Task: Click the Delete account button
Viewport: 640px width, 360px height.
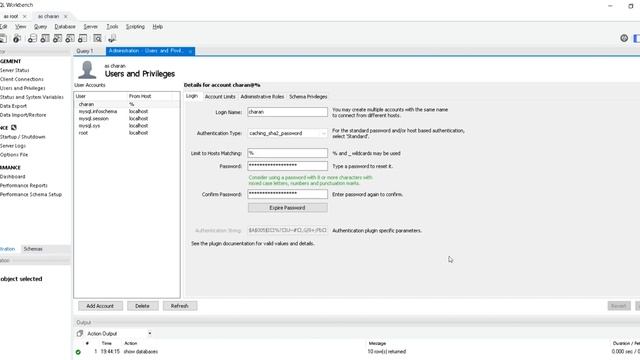Action: pyautogui.click(x=142, y=306)
